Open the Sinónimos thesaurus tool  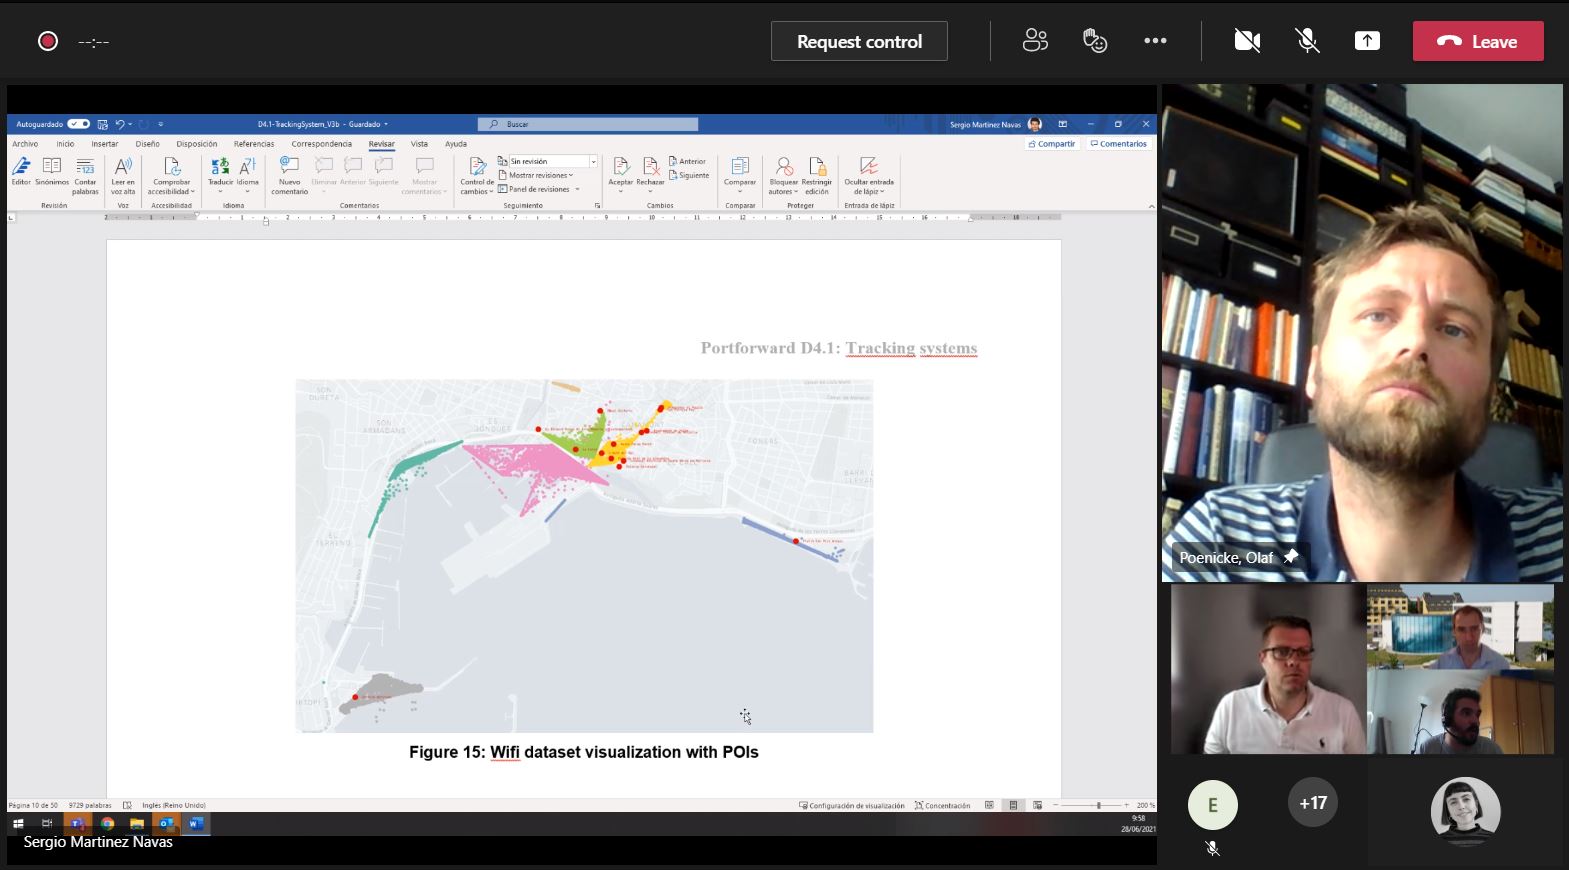52,171
